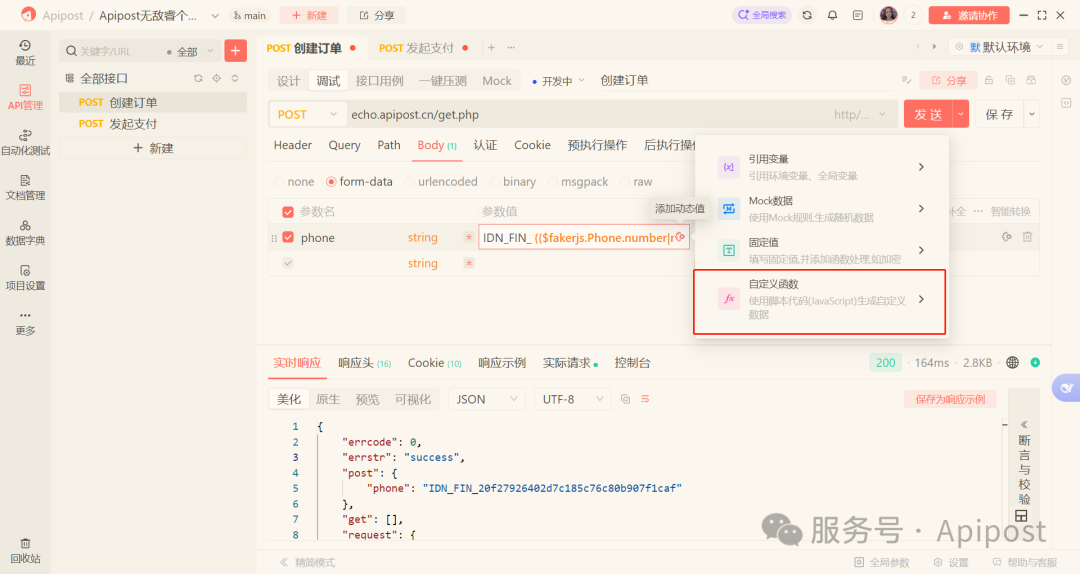
Task: Click the 发送 send button
Action: click(x=928, y=114)
